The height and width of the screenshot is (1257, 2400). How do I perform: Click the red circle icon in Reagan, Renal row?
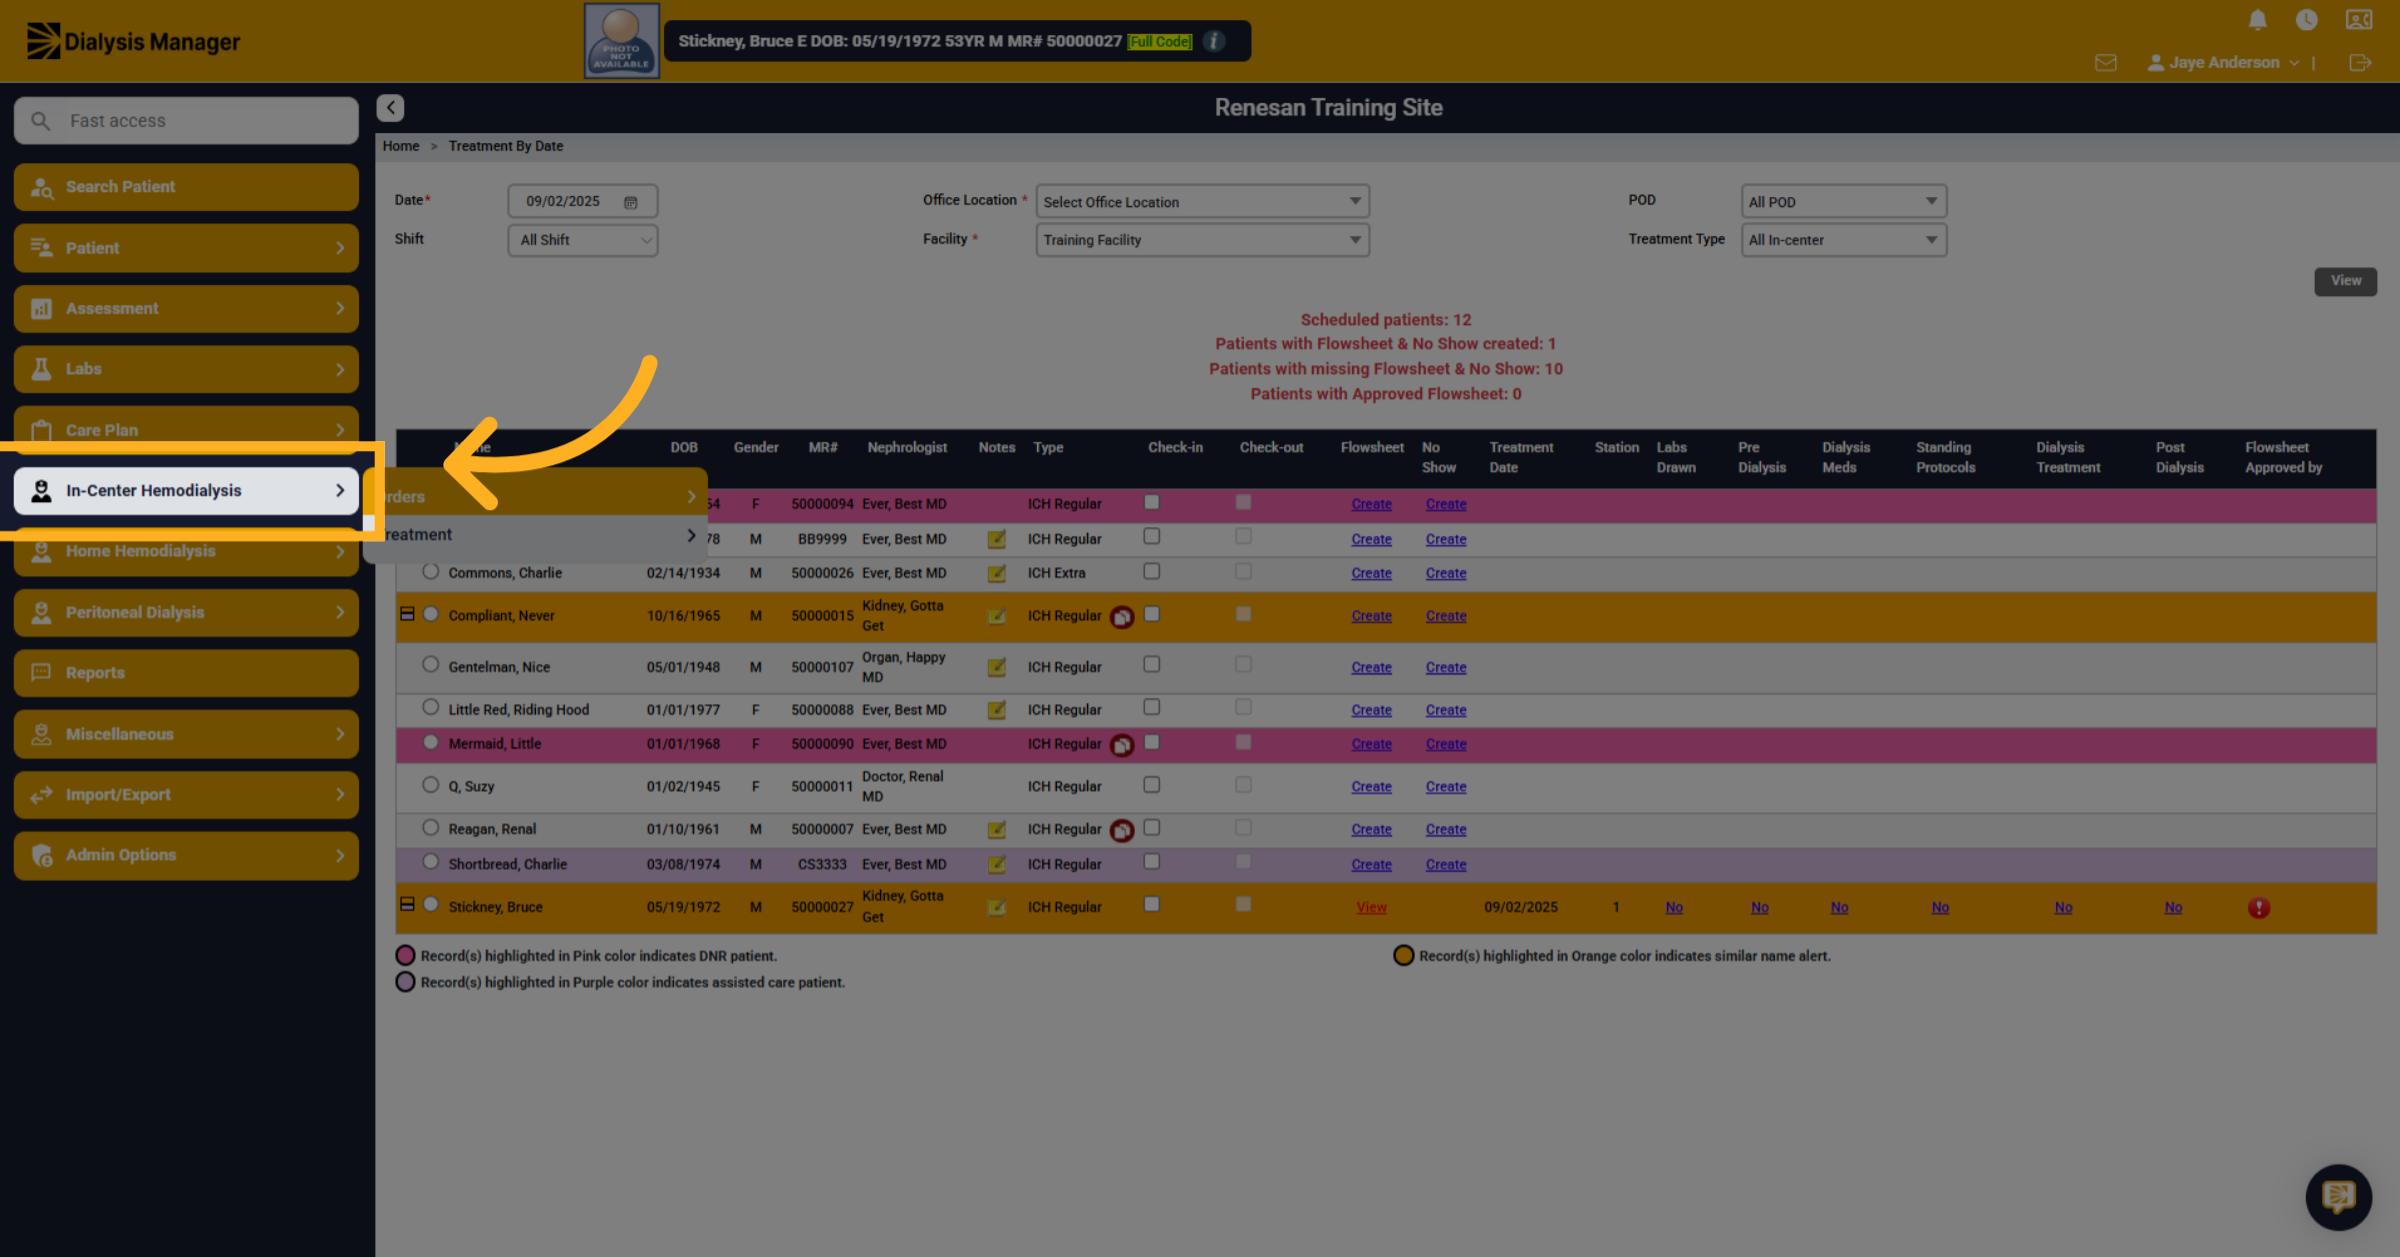[x=1122, y=830]
